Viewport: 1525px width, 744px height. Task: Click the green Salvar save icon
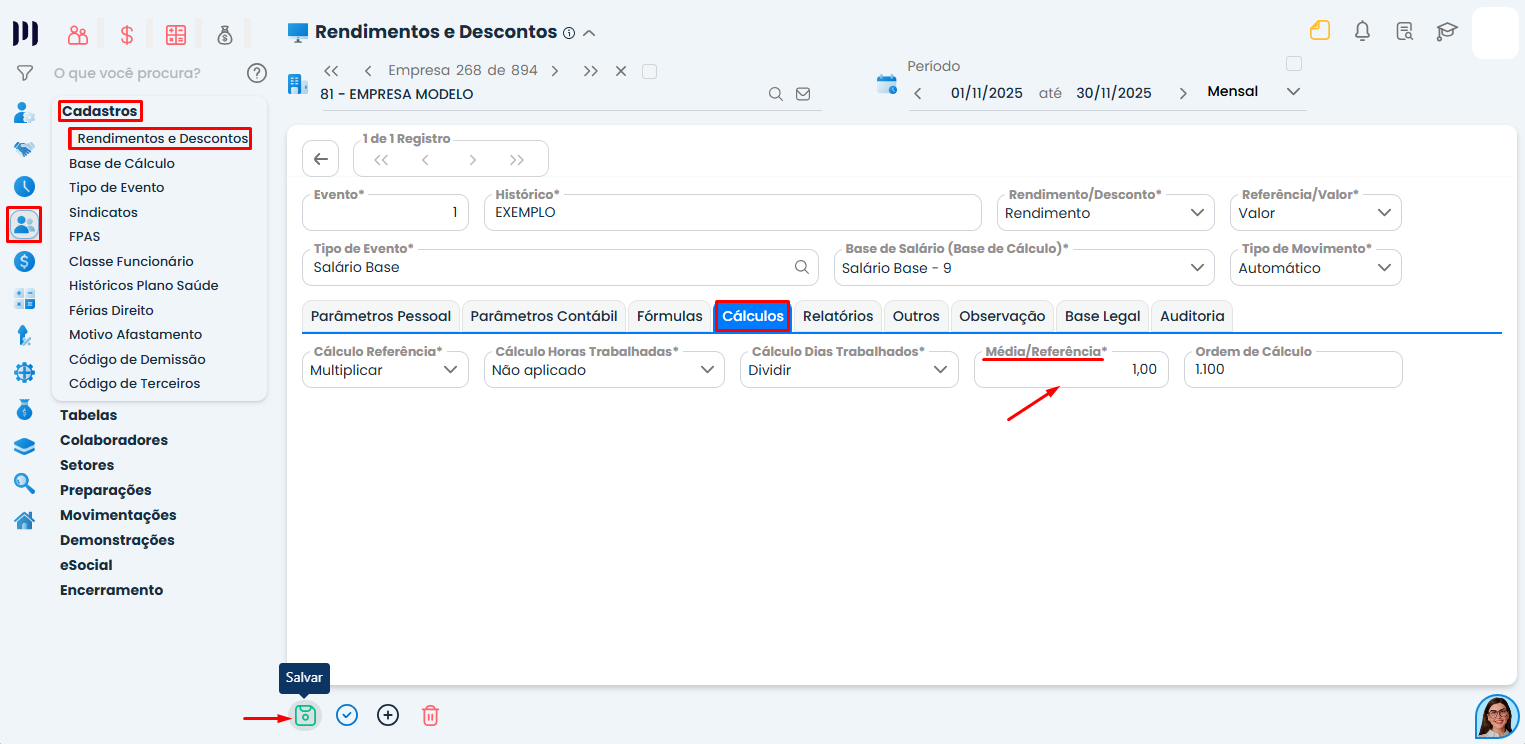tap(306, 715)
